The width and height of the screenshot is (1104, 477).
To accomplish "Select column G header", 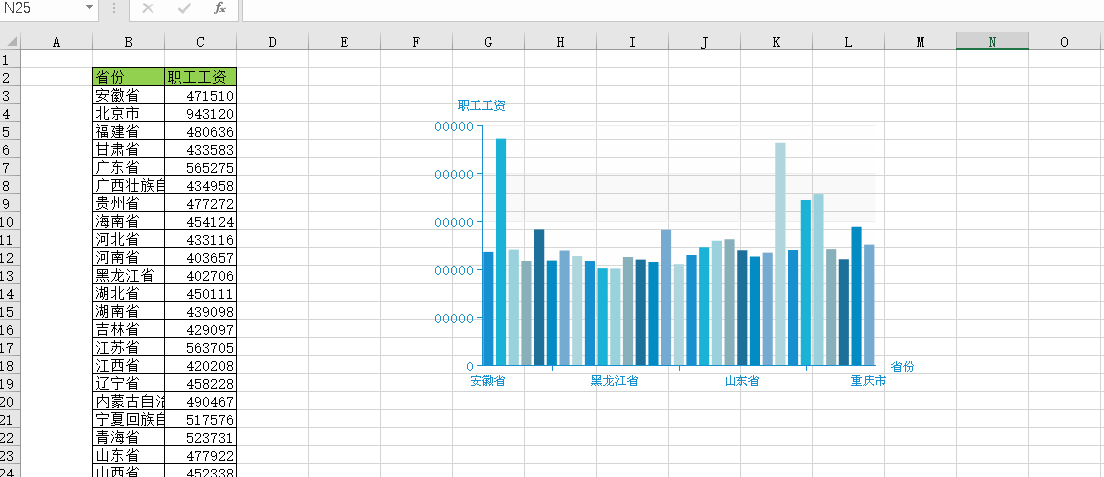I will (489, 42).
